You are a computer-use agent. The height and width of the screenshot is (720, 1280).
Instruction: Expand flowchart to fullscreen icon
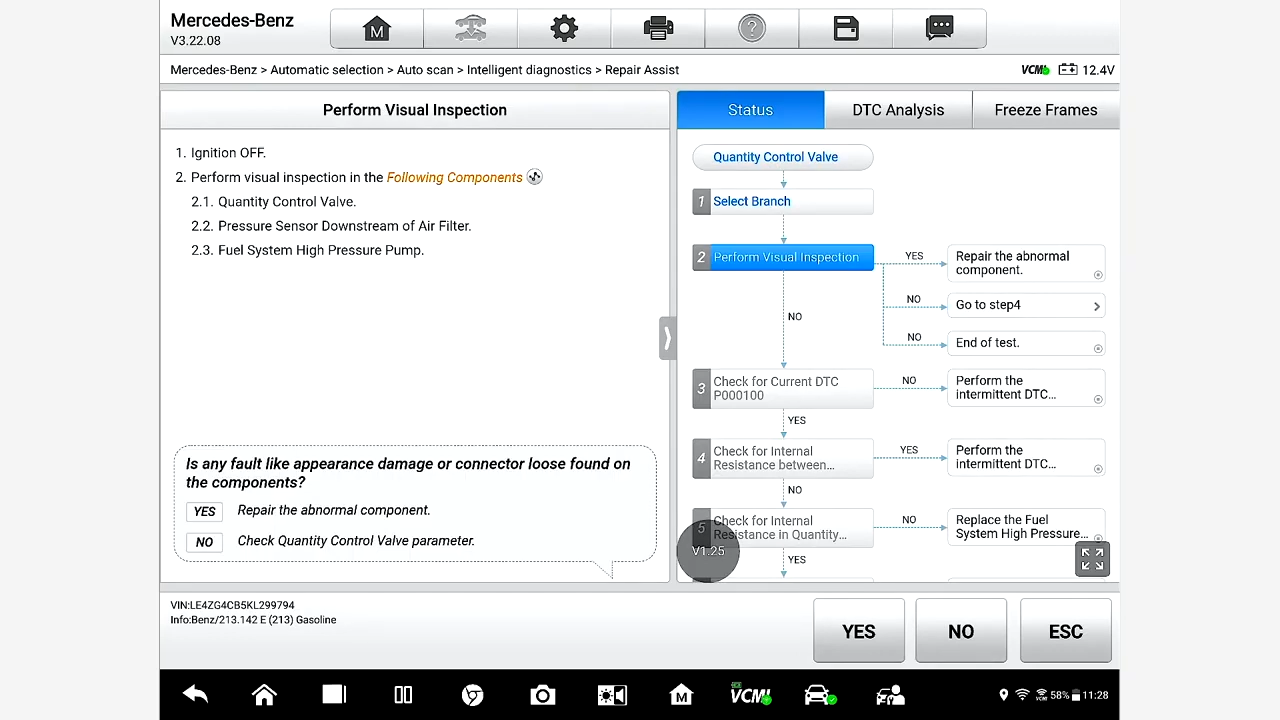tap(1092, 559)
